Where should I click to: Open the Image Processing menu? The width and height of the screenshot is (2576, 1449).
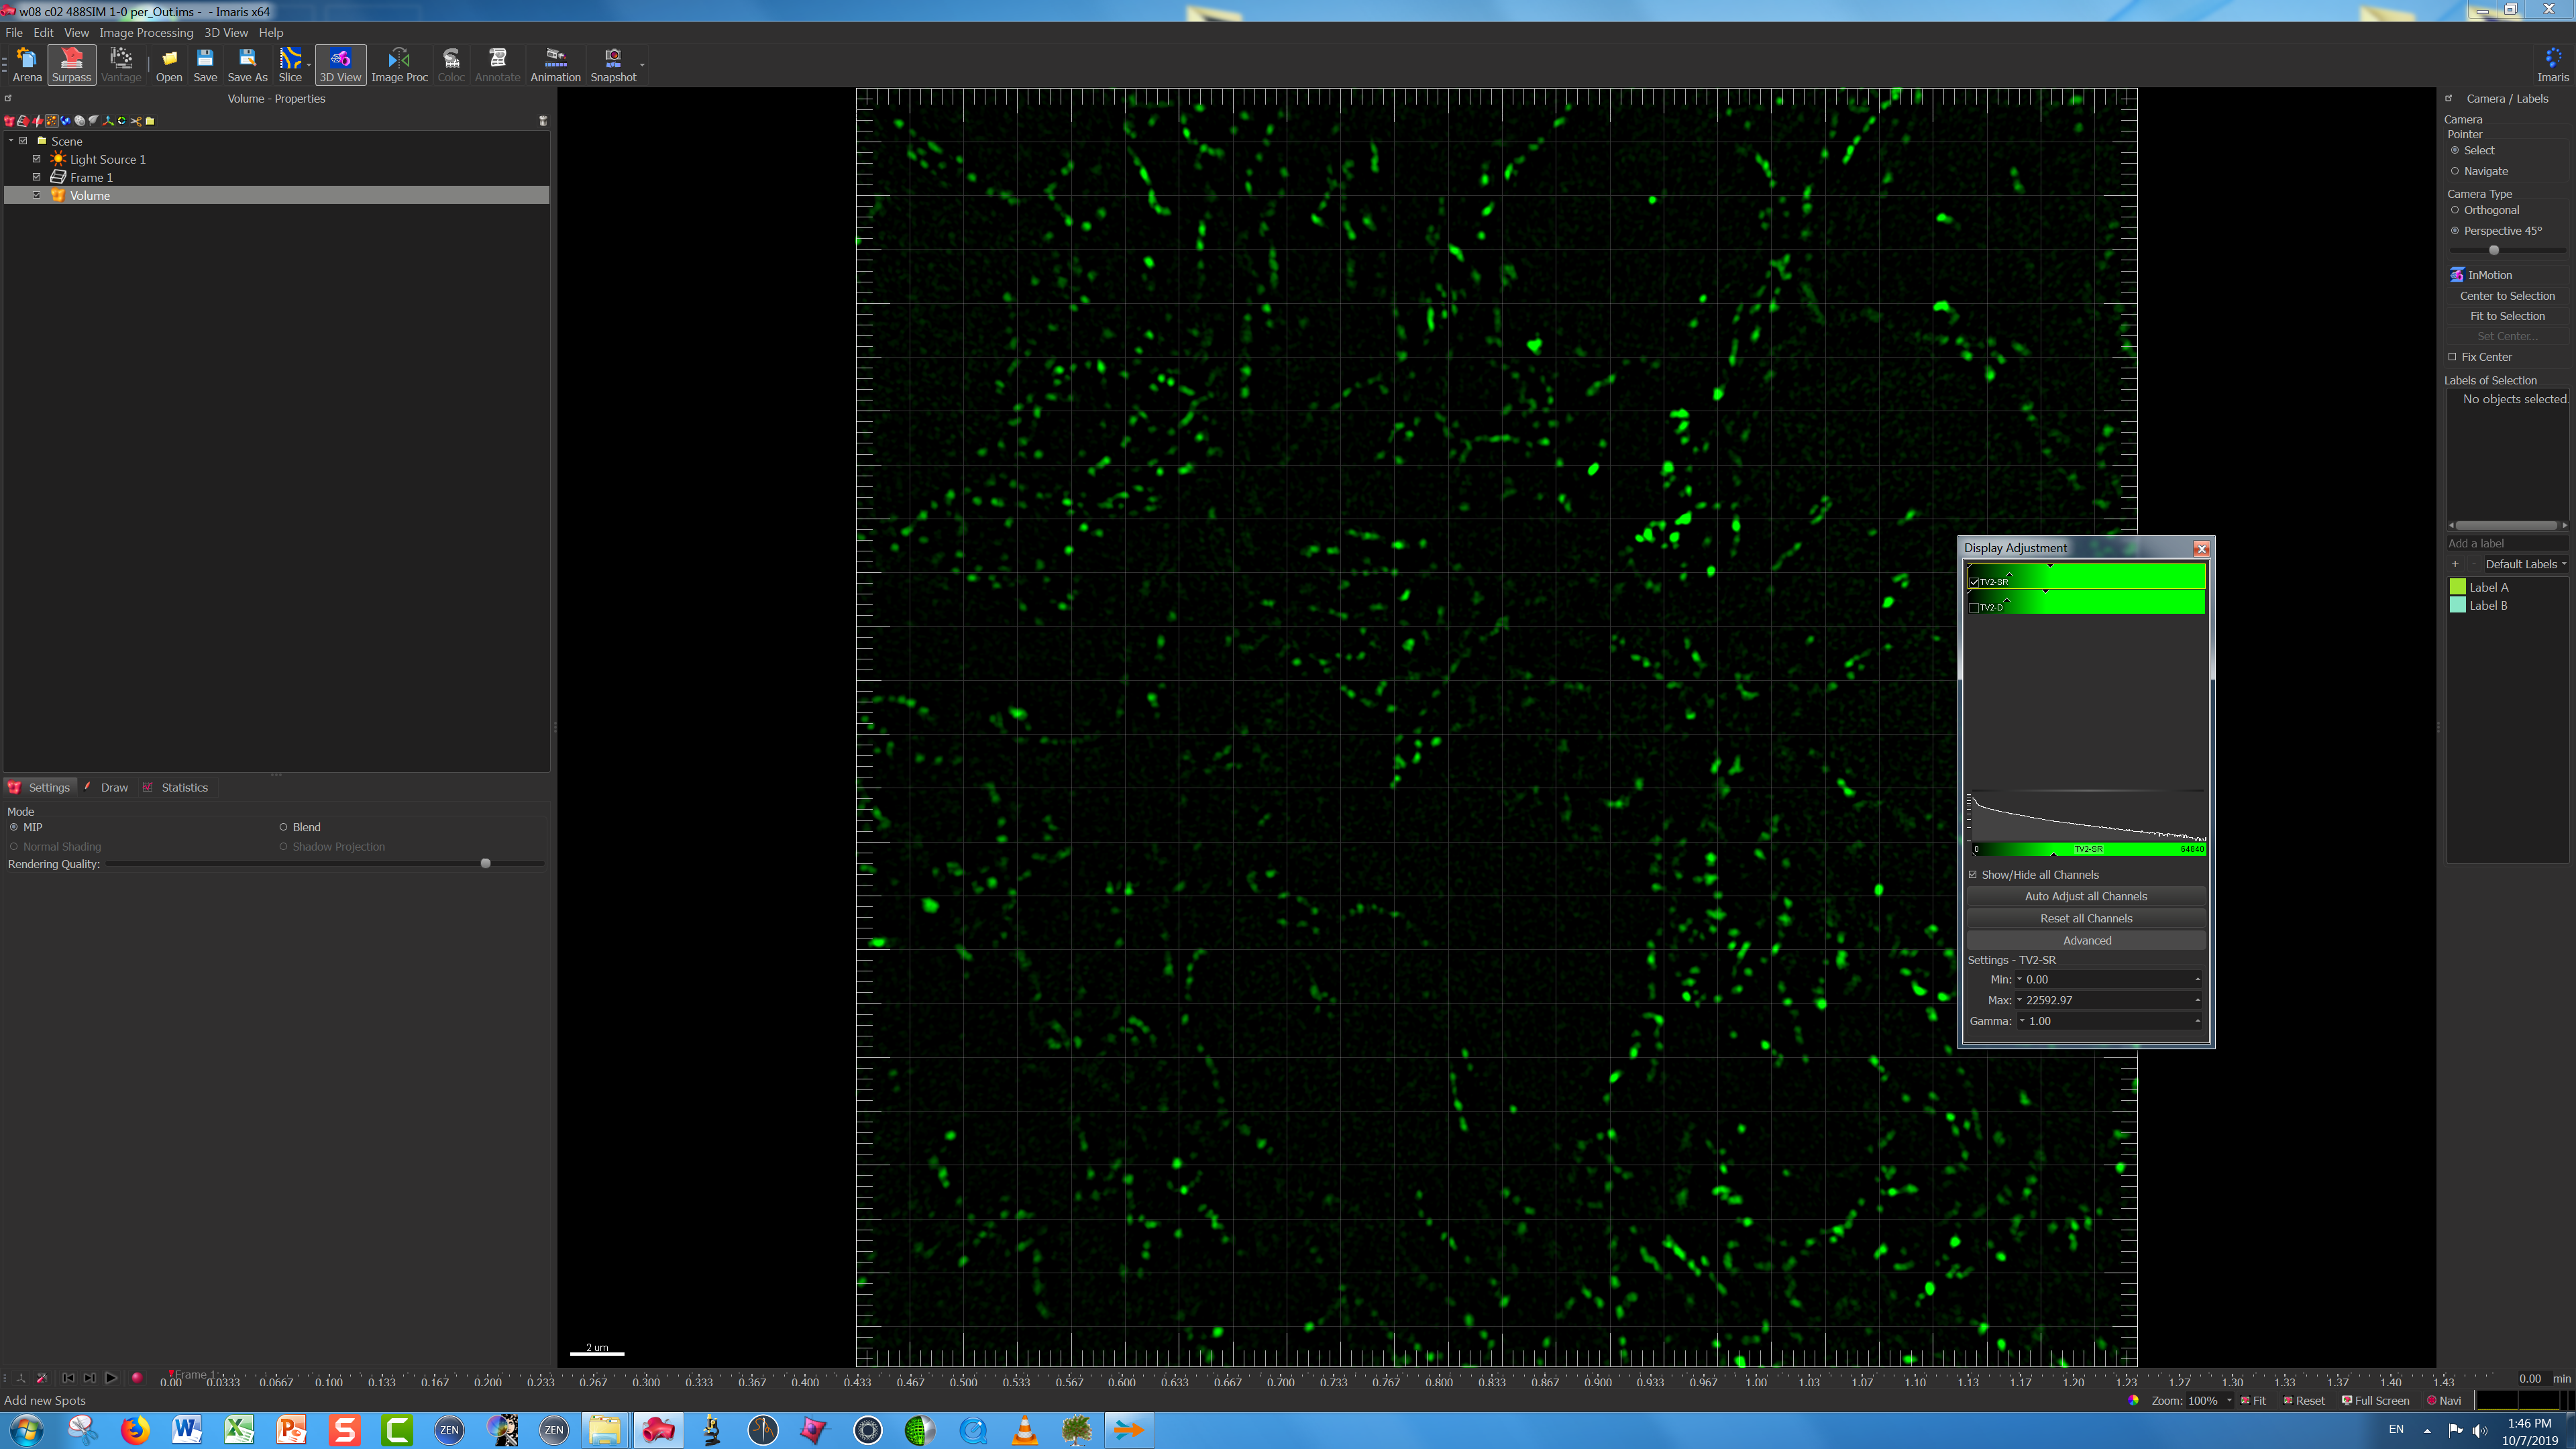146,32
